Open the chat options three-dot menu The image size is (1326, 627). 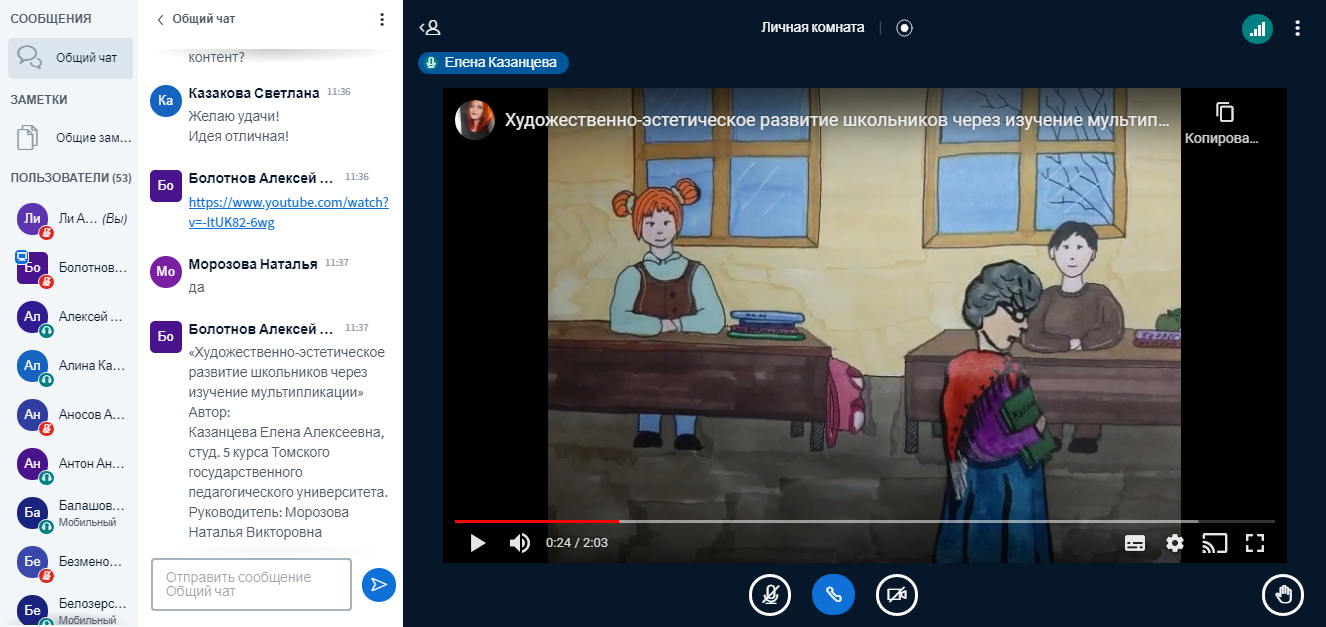pos(381,19)
